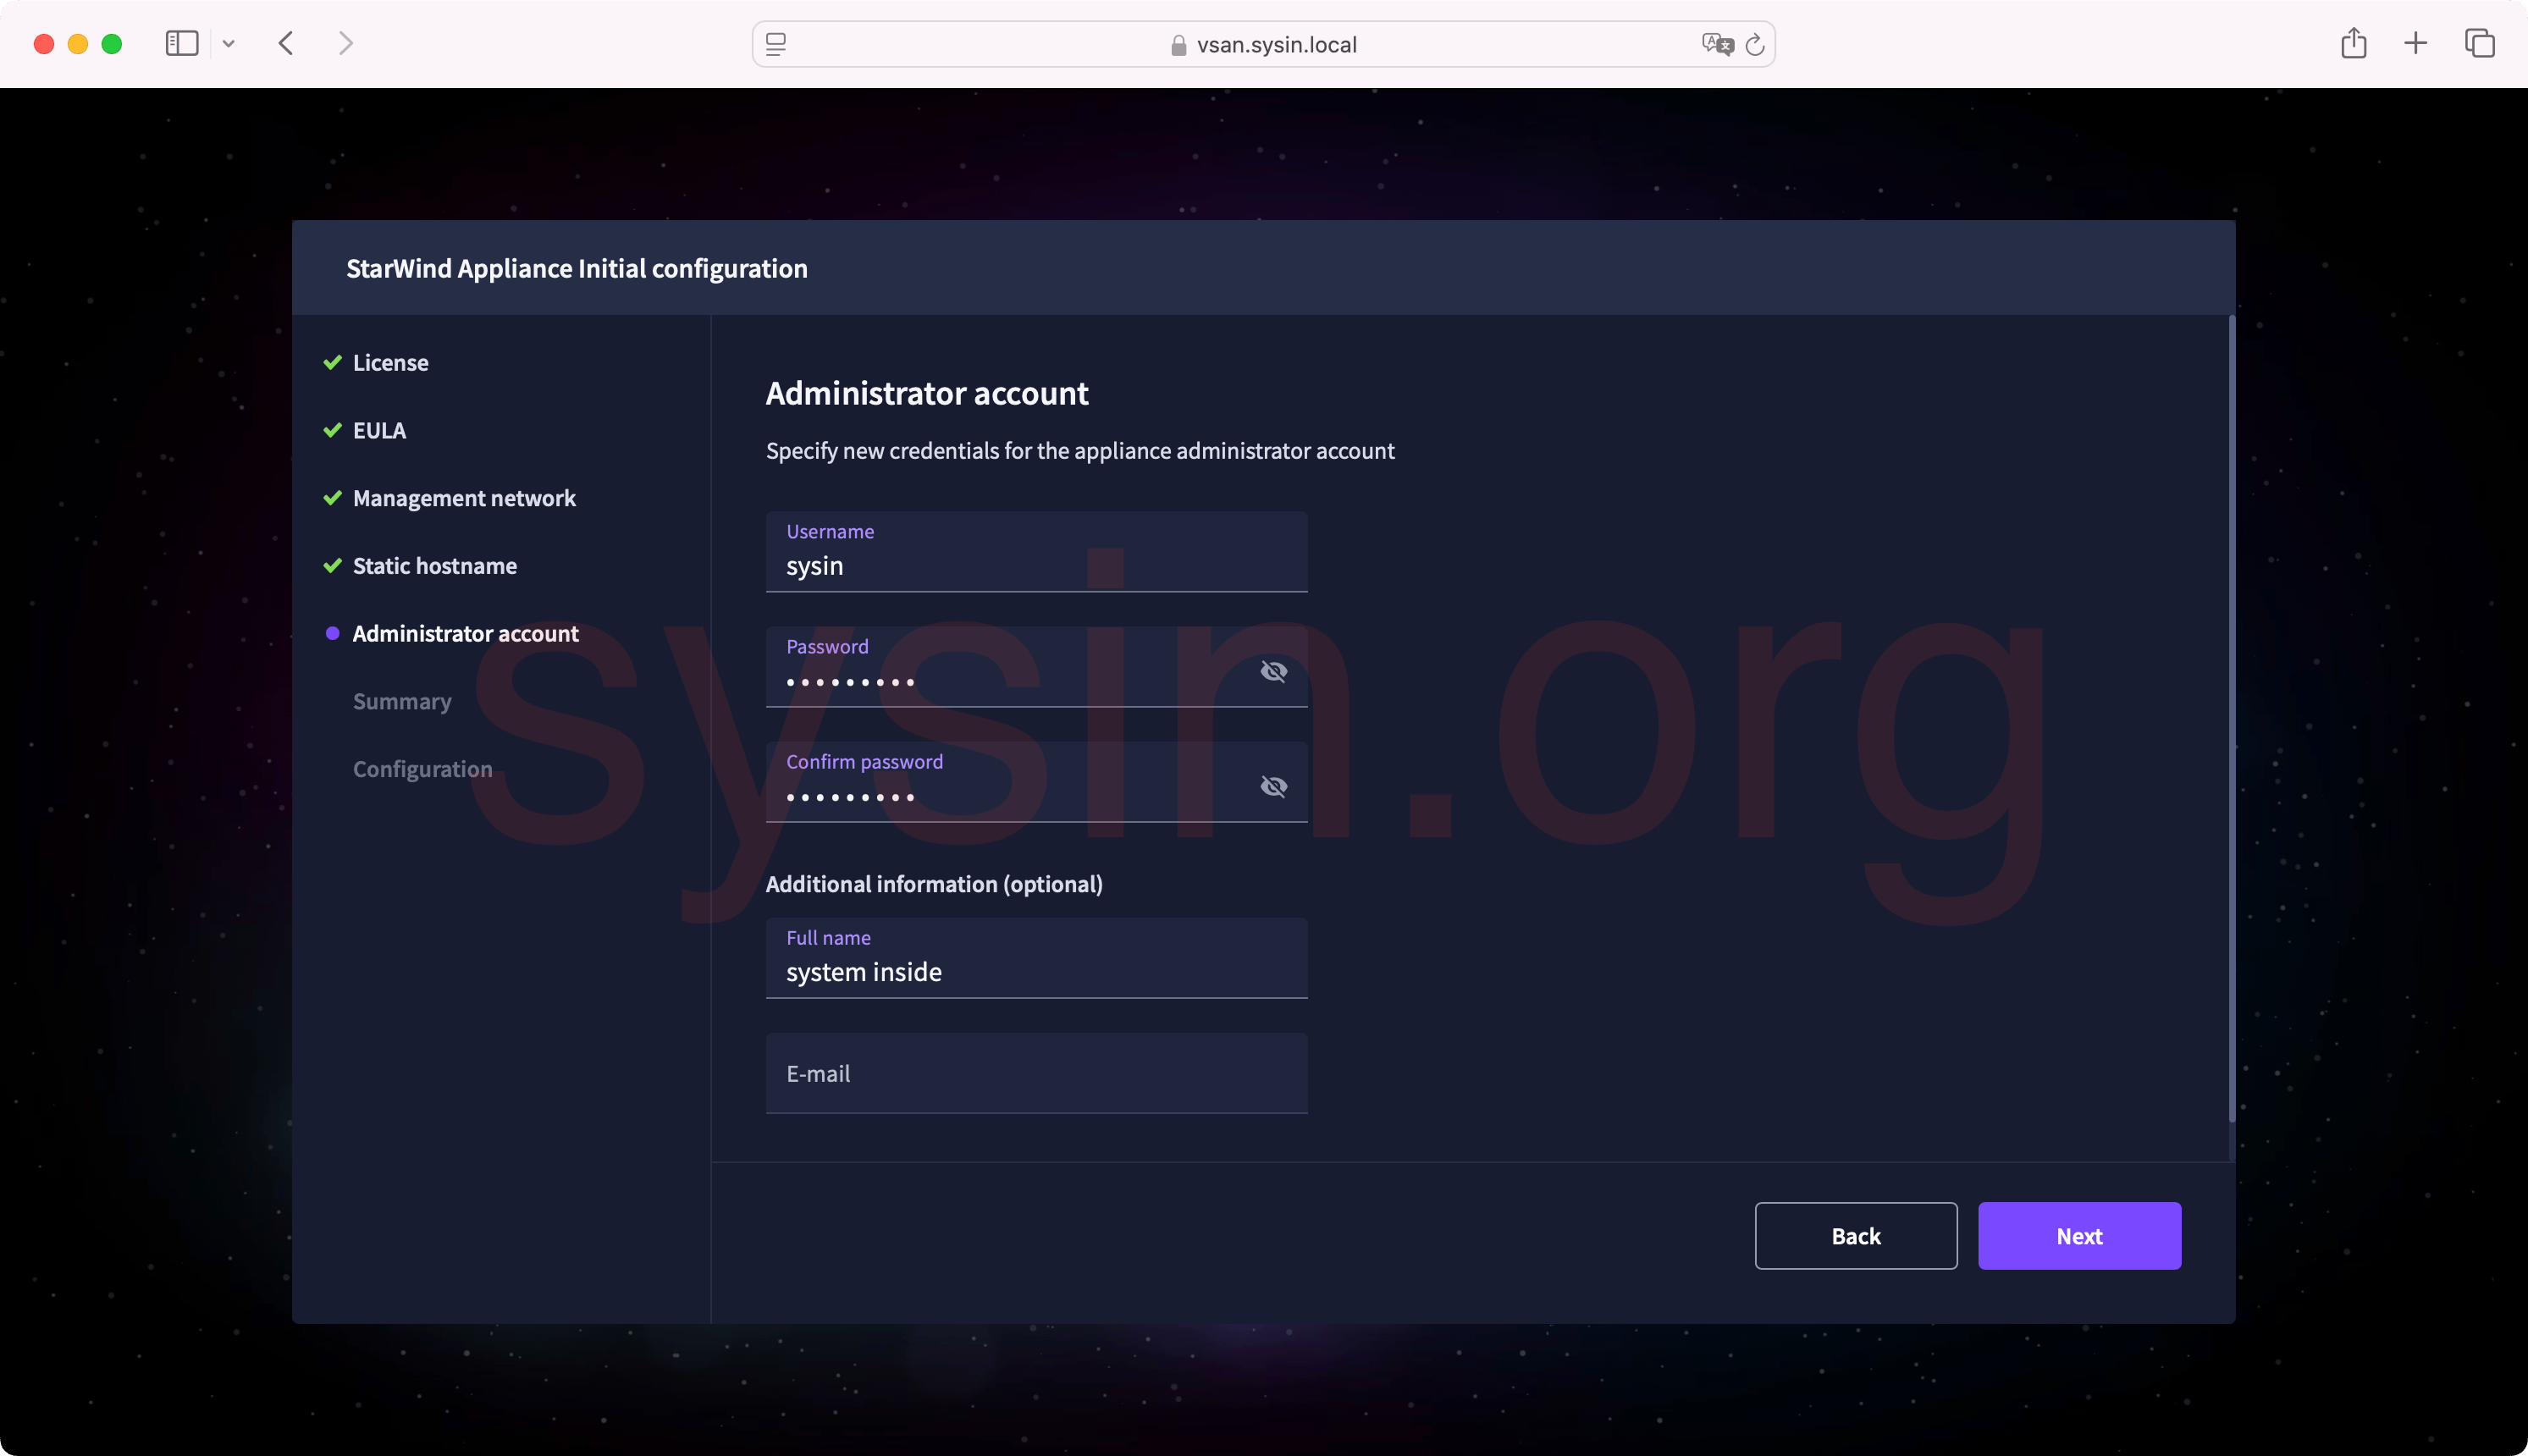Screen dimensions: 2528x1456
Task: Click the vsan.sysin.local address bar
Action: tap(1263, 44)
